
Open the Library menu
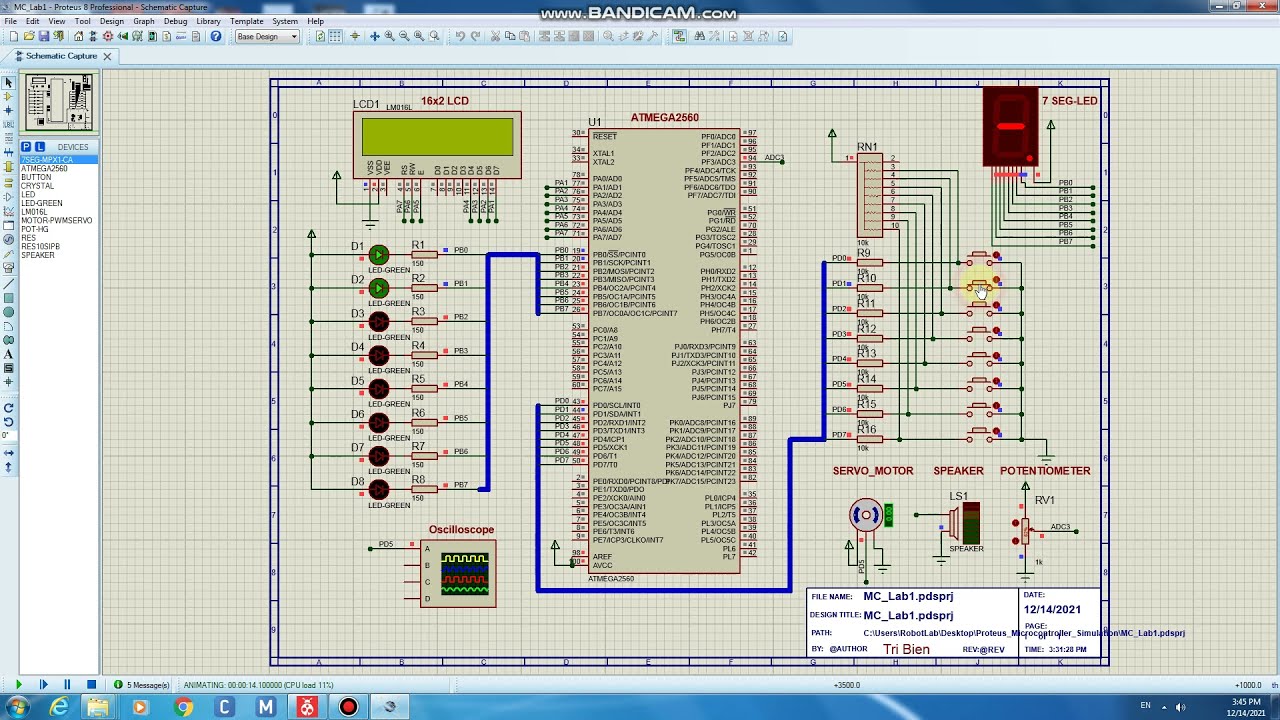pos(208,21)
